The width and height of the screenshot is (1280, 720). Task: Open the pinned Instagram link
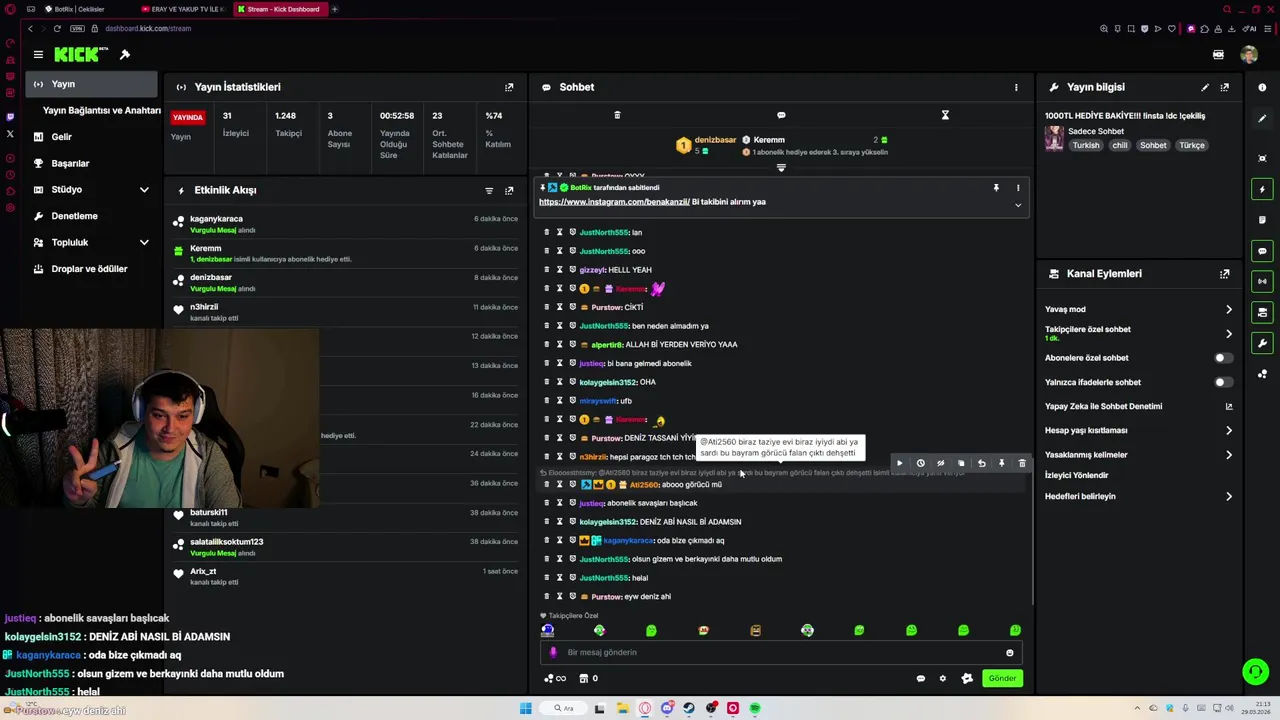[614, 202]
